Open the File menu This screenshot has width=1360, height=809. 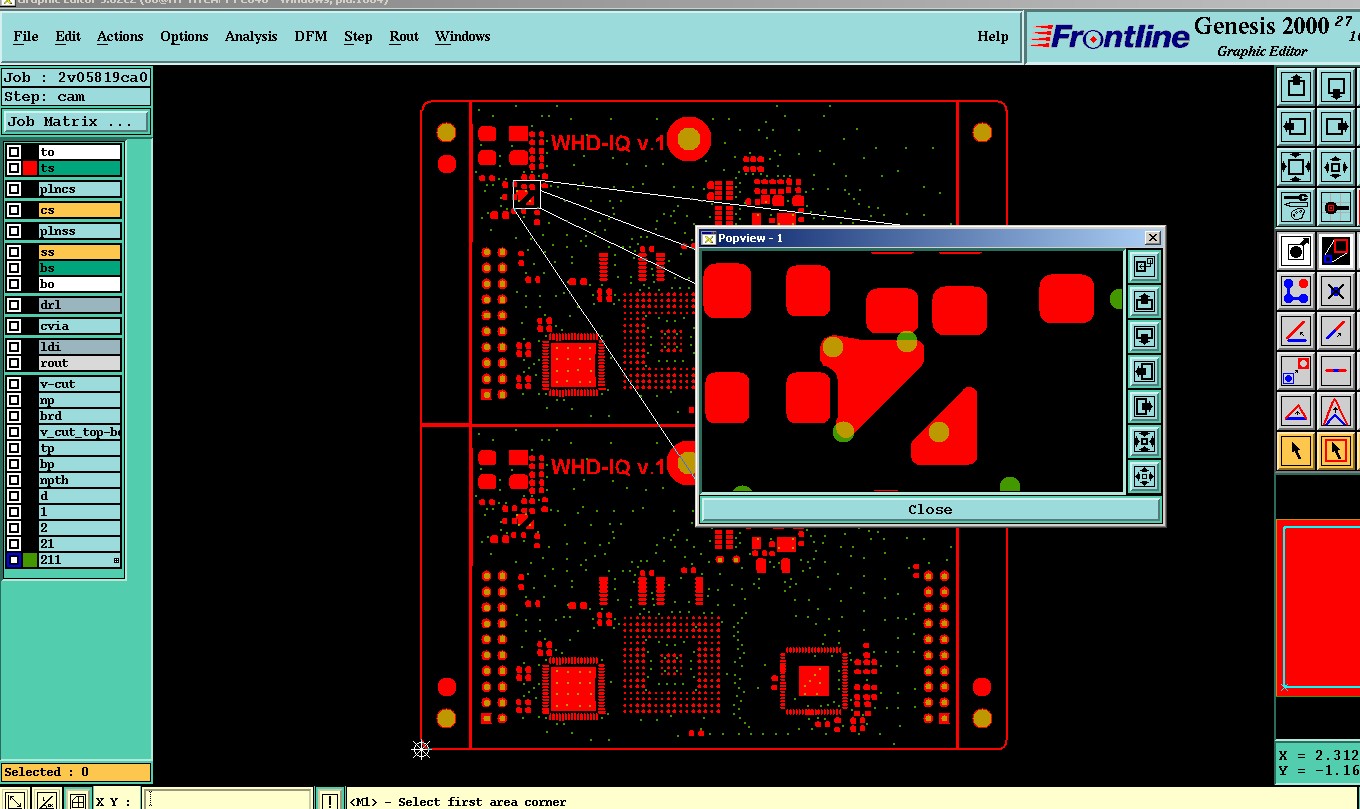pyautogui.click(x=26, y=37)
